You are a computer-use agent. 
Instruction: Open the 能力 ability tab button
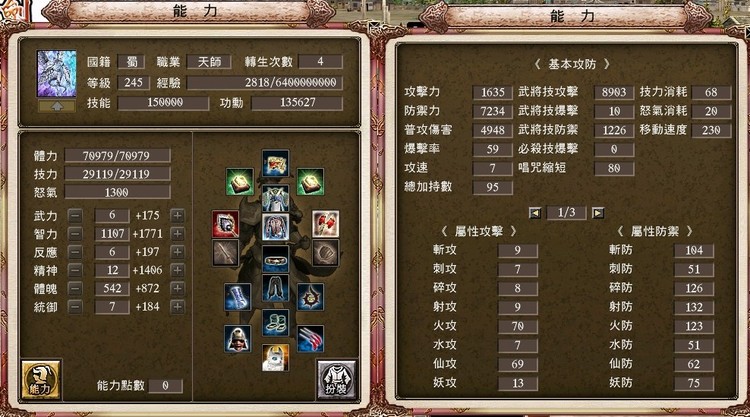[41, 380]
